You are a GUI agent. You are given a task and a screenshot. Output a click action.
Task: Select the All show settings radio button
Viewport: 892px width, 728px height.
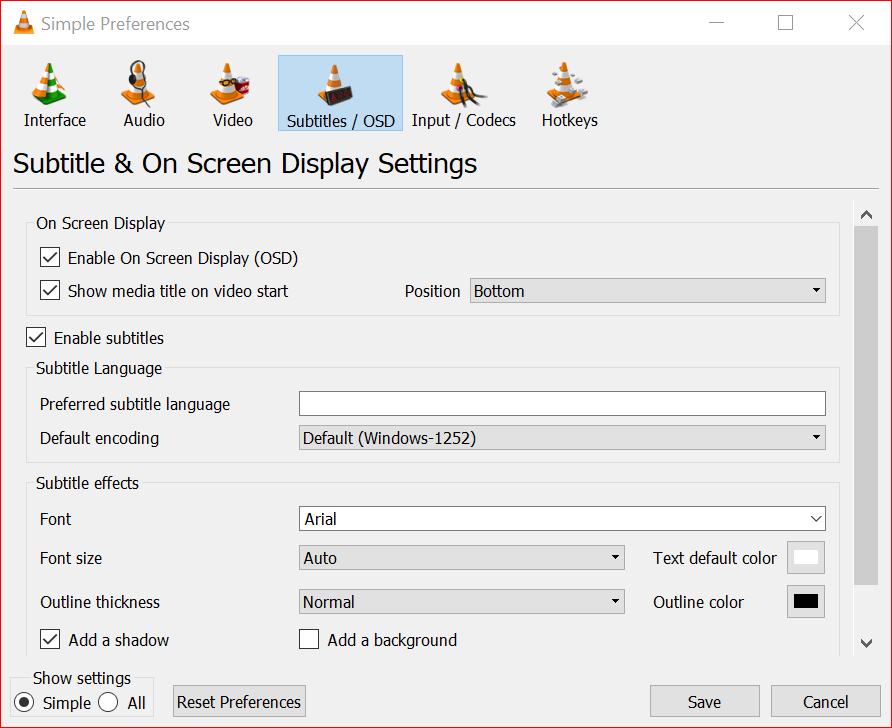(x=108, y=703)
